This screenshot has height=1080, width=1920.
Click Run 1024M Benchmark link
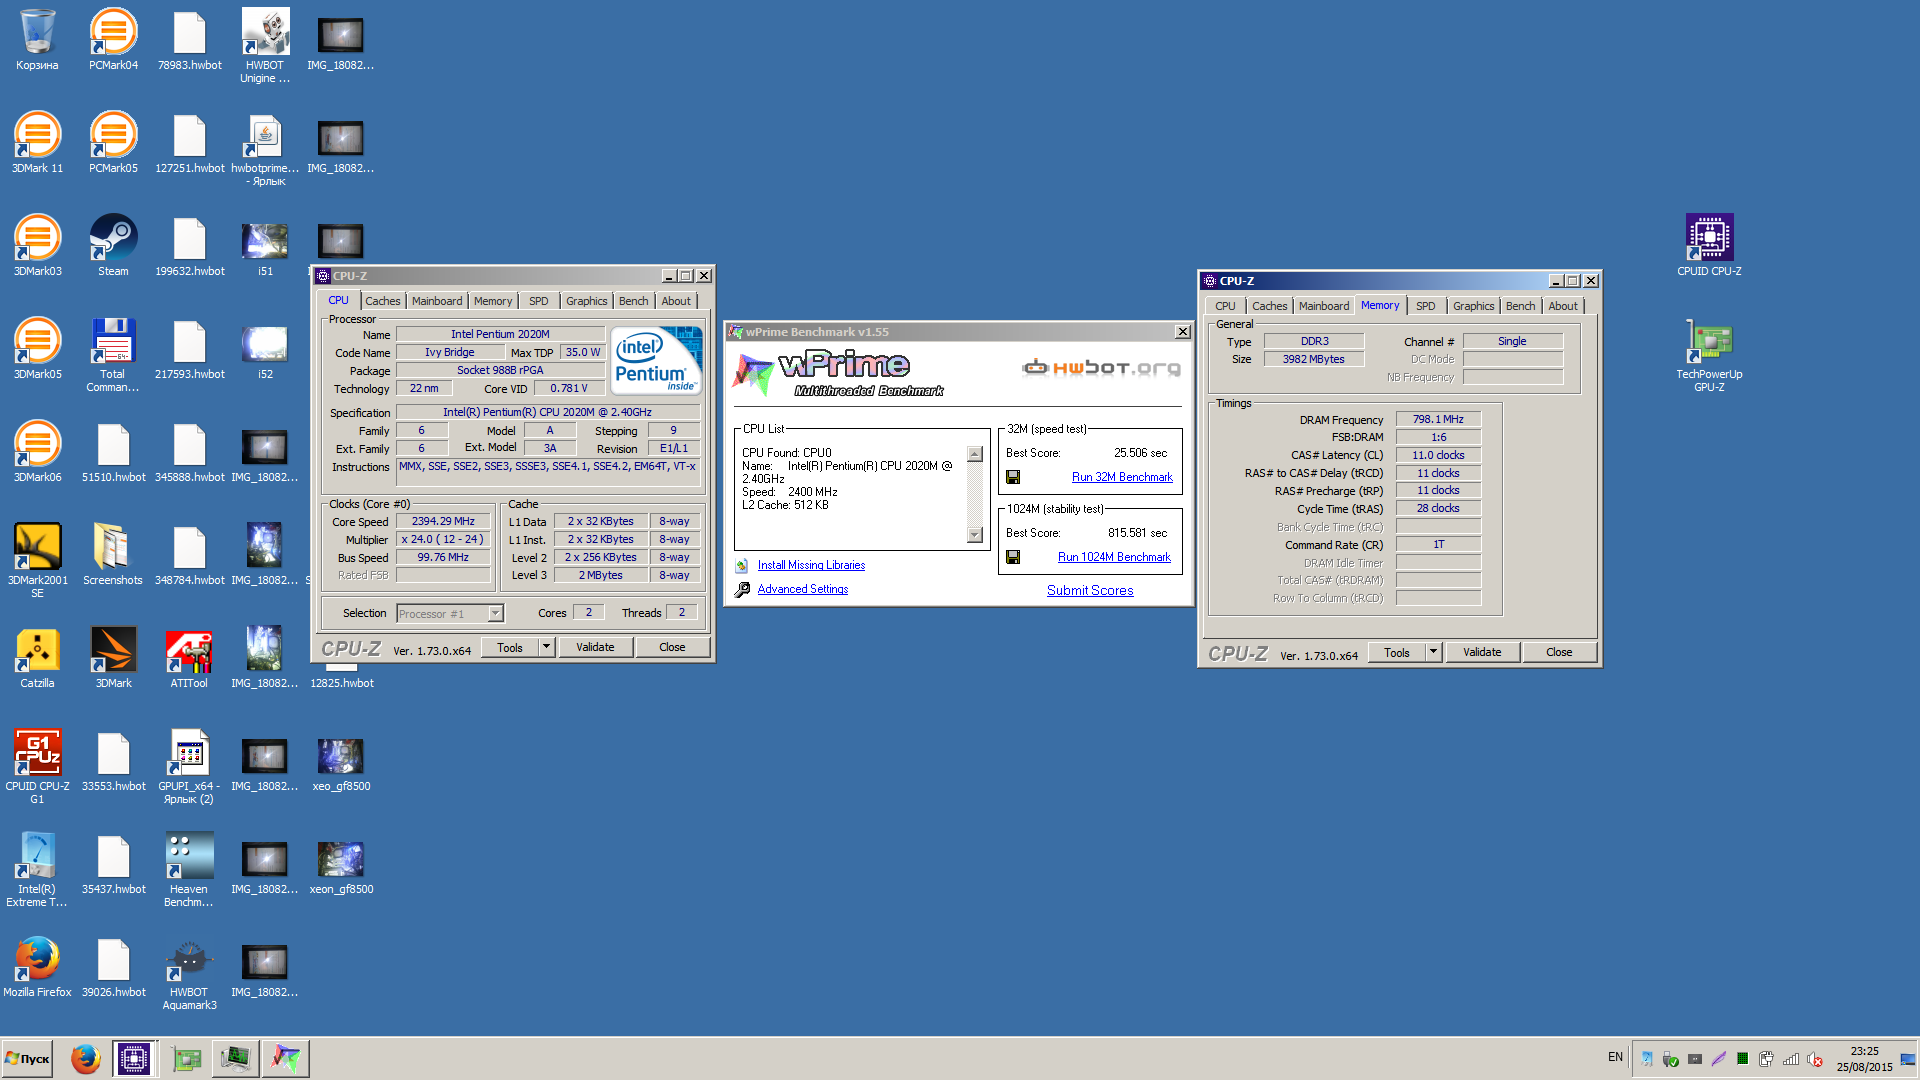(x=1114, y=558)
